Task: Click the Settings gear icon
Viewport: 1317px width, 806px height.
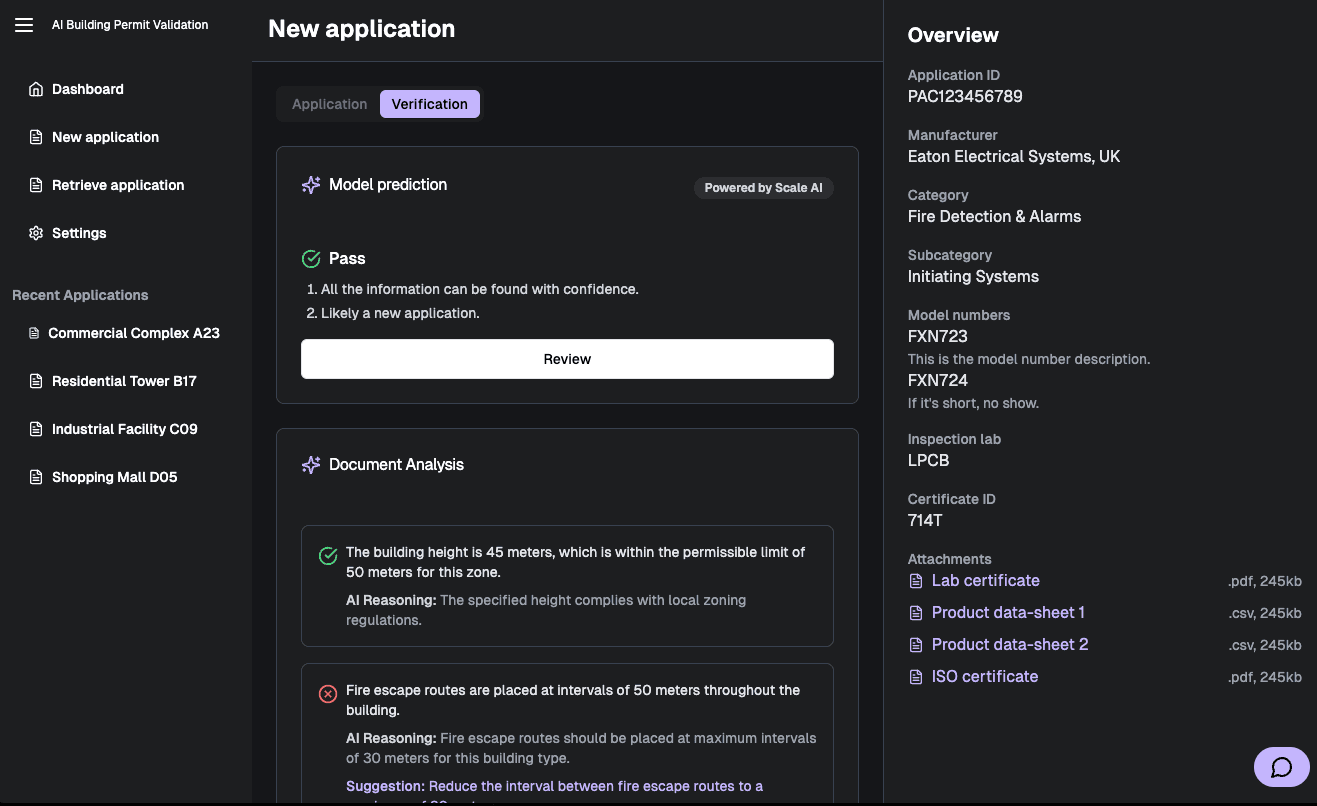Action: (x=36, y=233)
